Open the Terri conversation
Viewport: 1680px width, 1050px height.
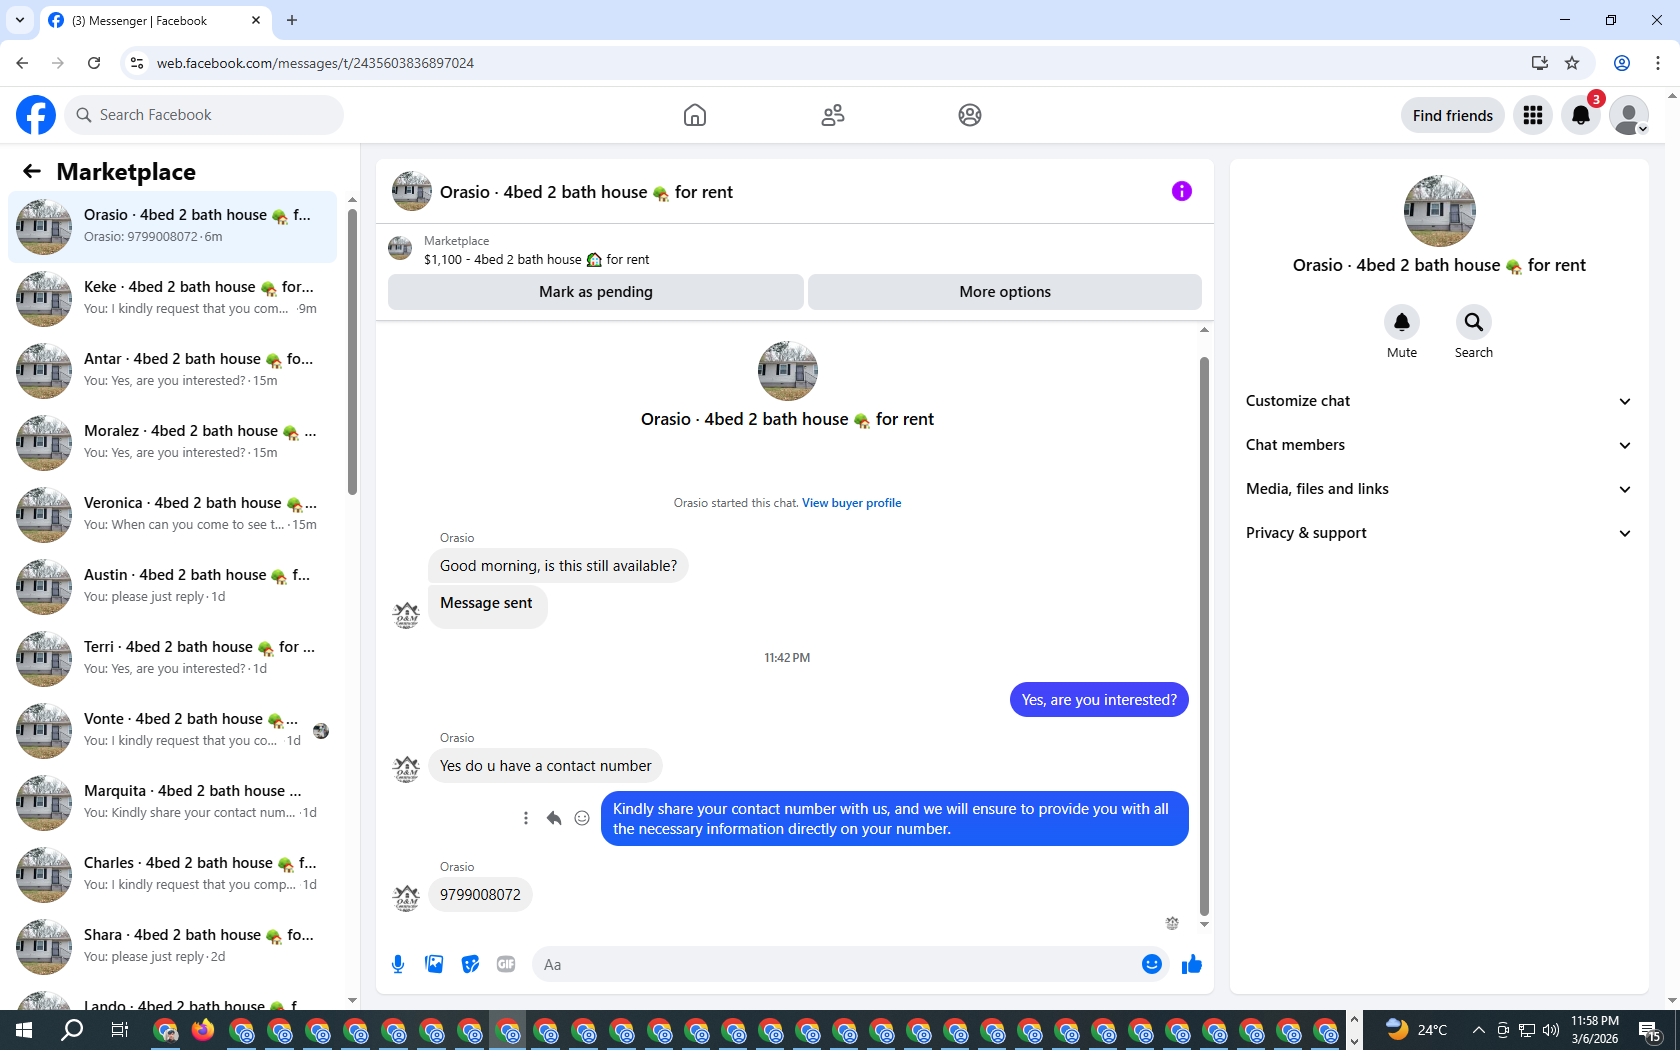[172, 658]
